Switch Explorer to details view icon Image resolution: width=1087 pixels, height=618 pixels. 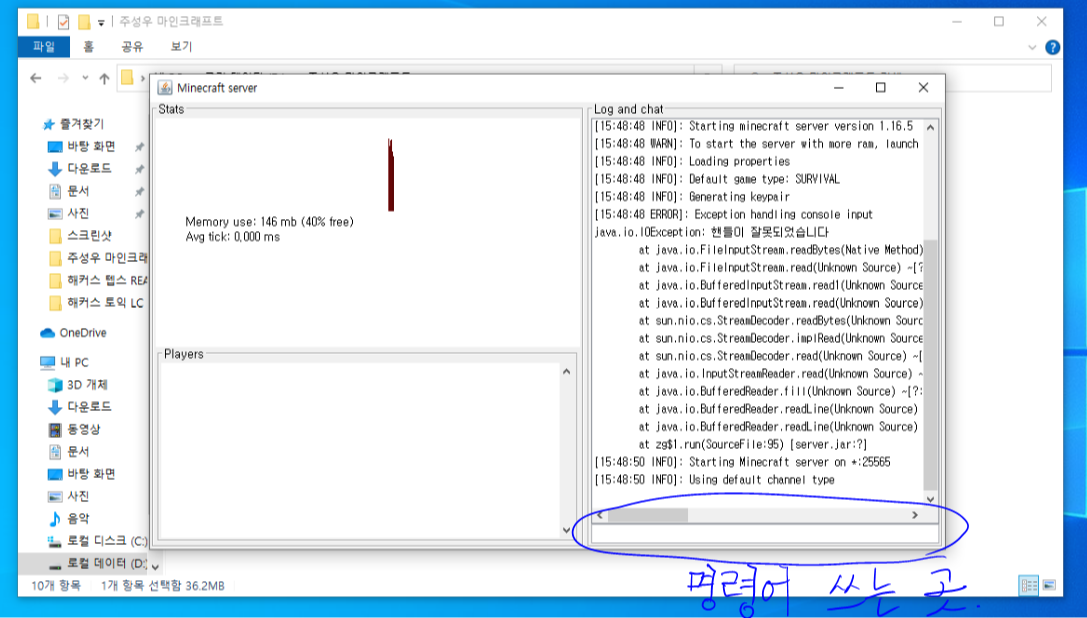1029,585
